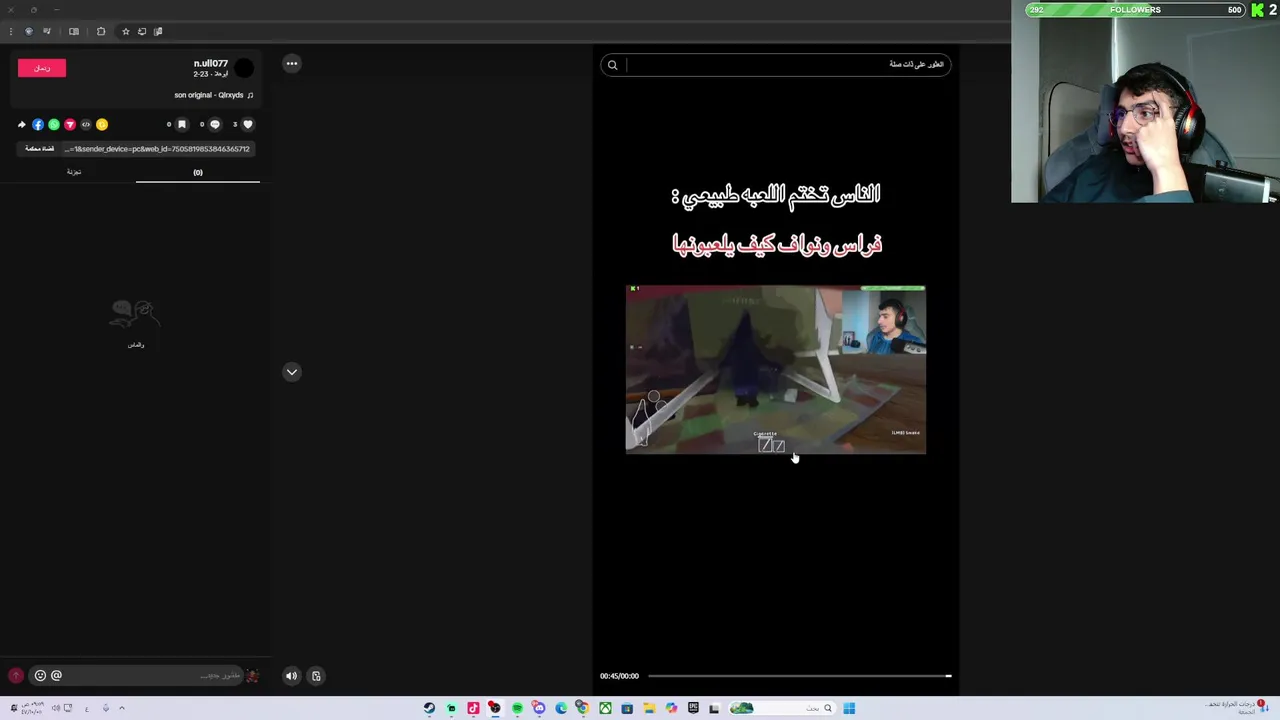
Task: Open the browser three-dot menu
Action: (11, 31)
